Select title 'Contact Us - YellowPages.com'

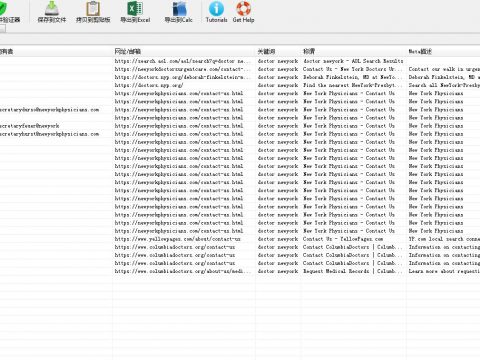coord(343,239)
